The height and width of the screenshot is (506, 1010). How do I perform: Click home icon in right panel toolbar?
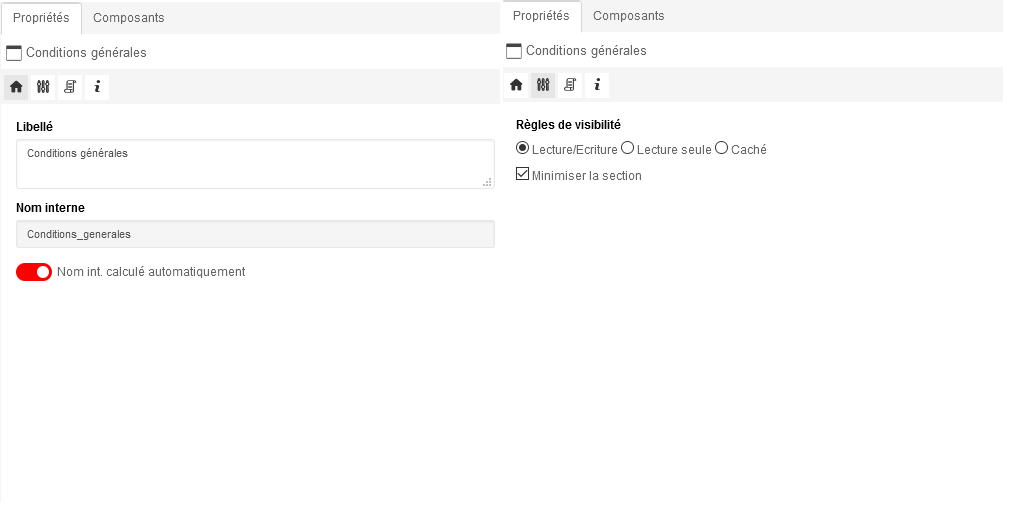tap(516, 85)
